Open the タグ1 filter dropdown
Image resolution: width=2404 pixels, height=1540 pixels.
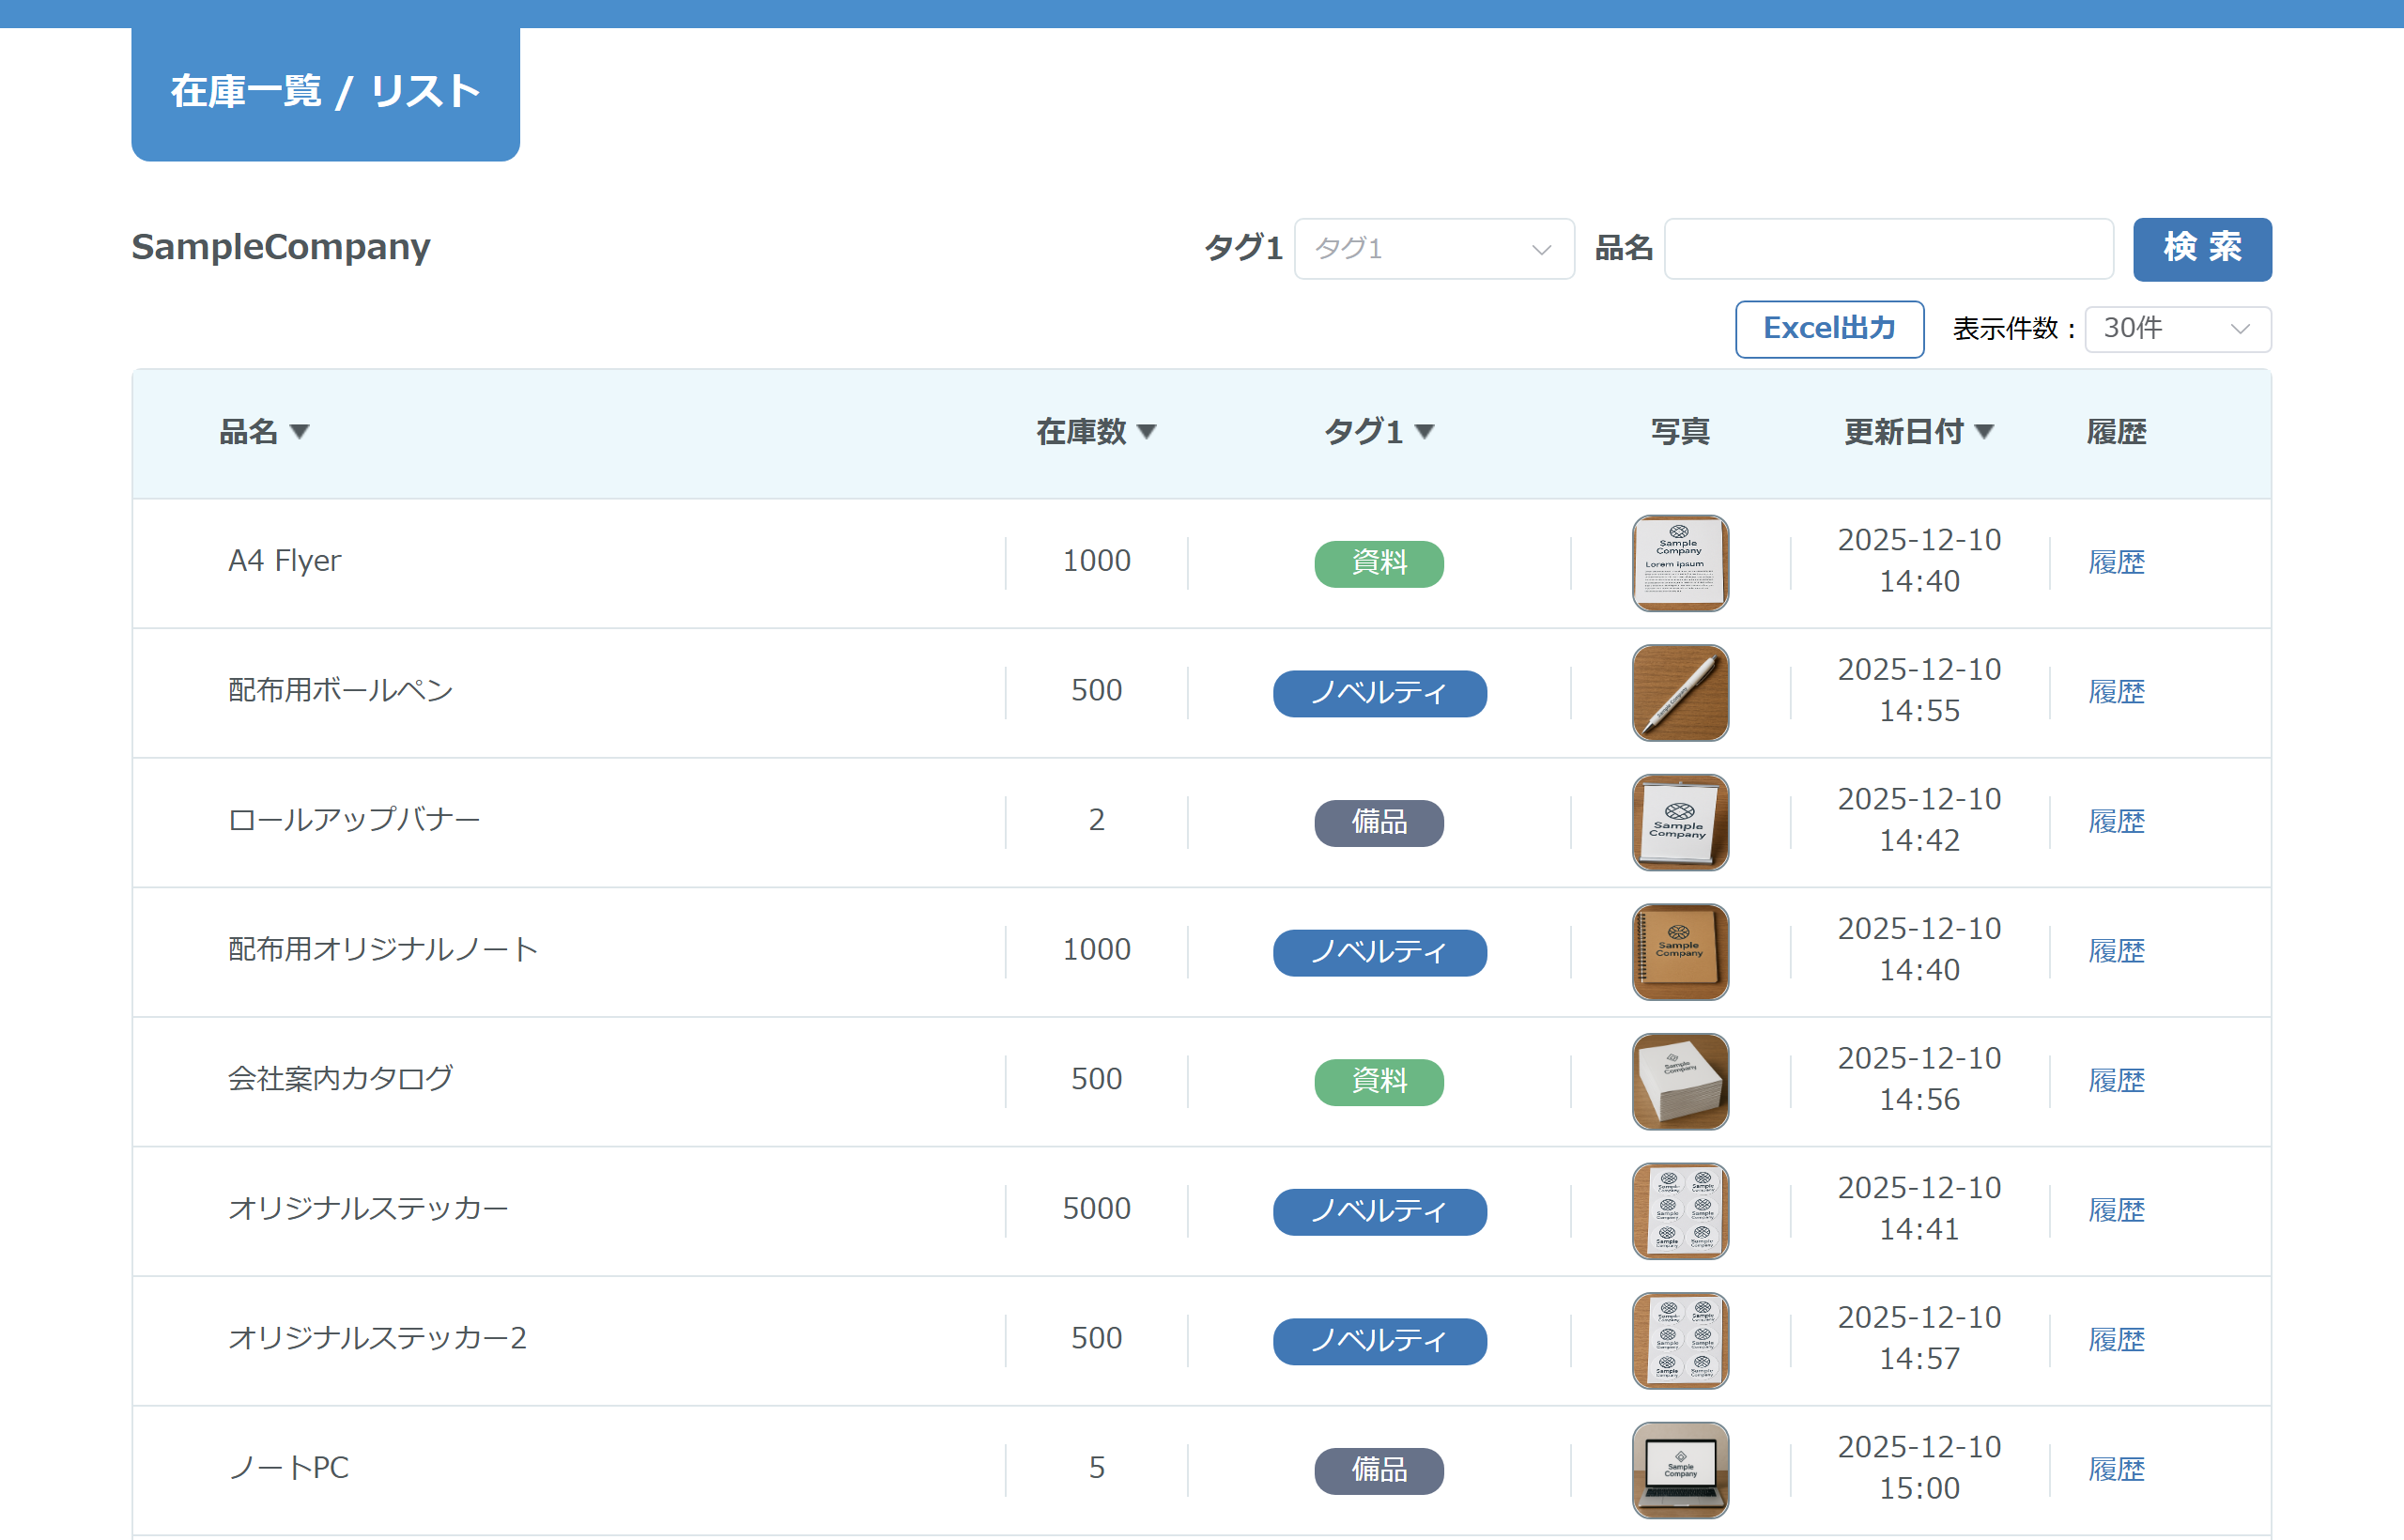coord(1434,249)
